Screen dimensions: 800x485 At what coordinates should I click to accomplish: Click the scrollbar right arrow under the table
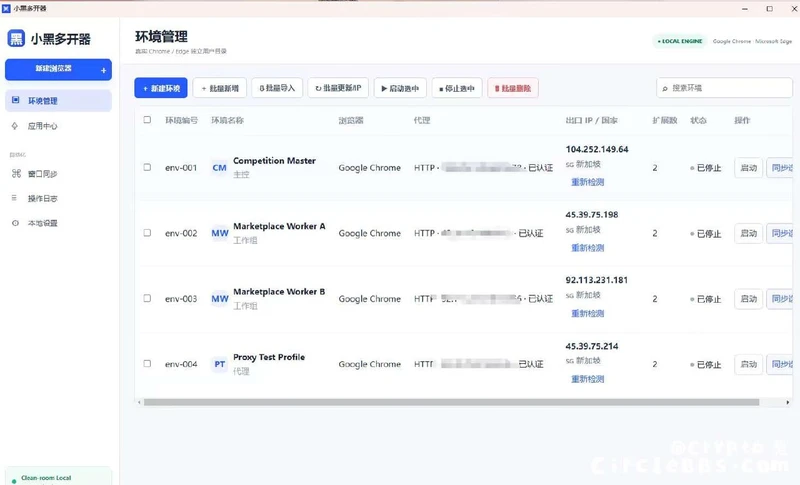788,402
